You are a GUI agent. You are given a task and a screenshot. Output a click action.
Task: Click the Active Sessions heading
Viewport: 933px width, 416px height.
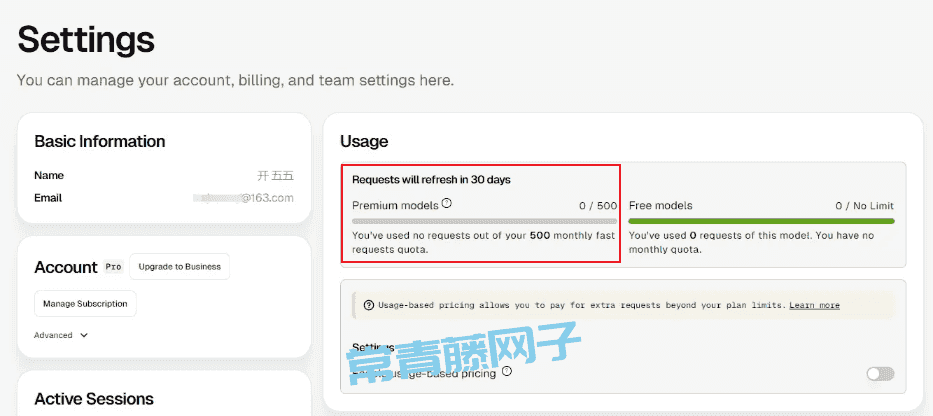pyautogui.click(x=94, y=398)
